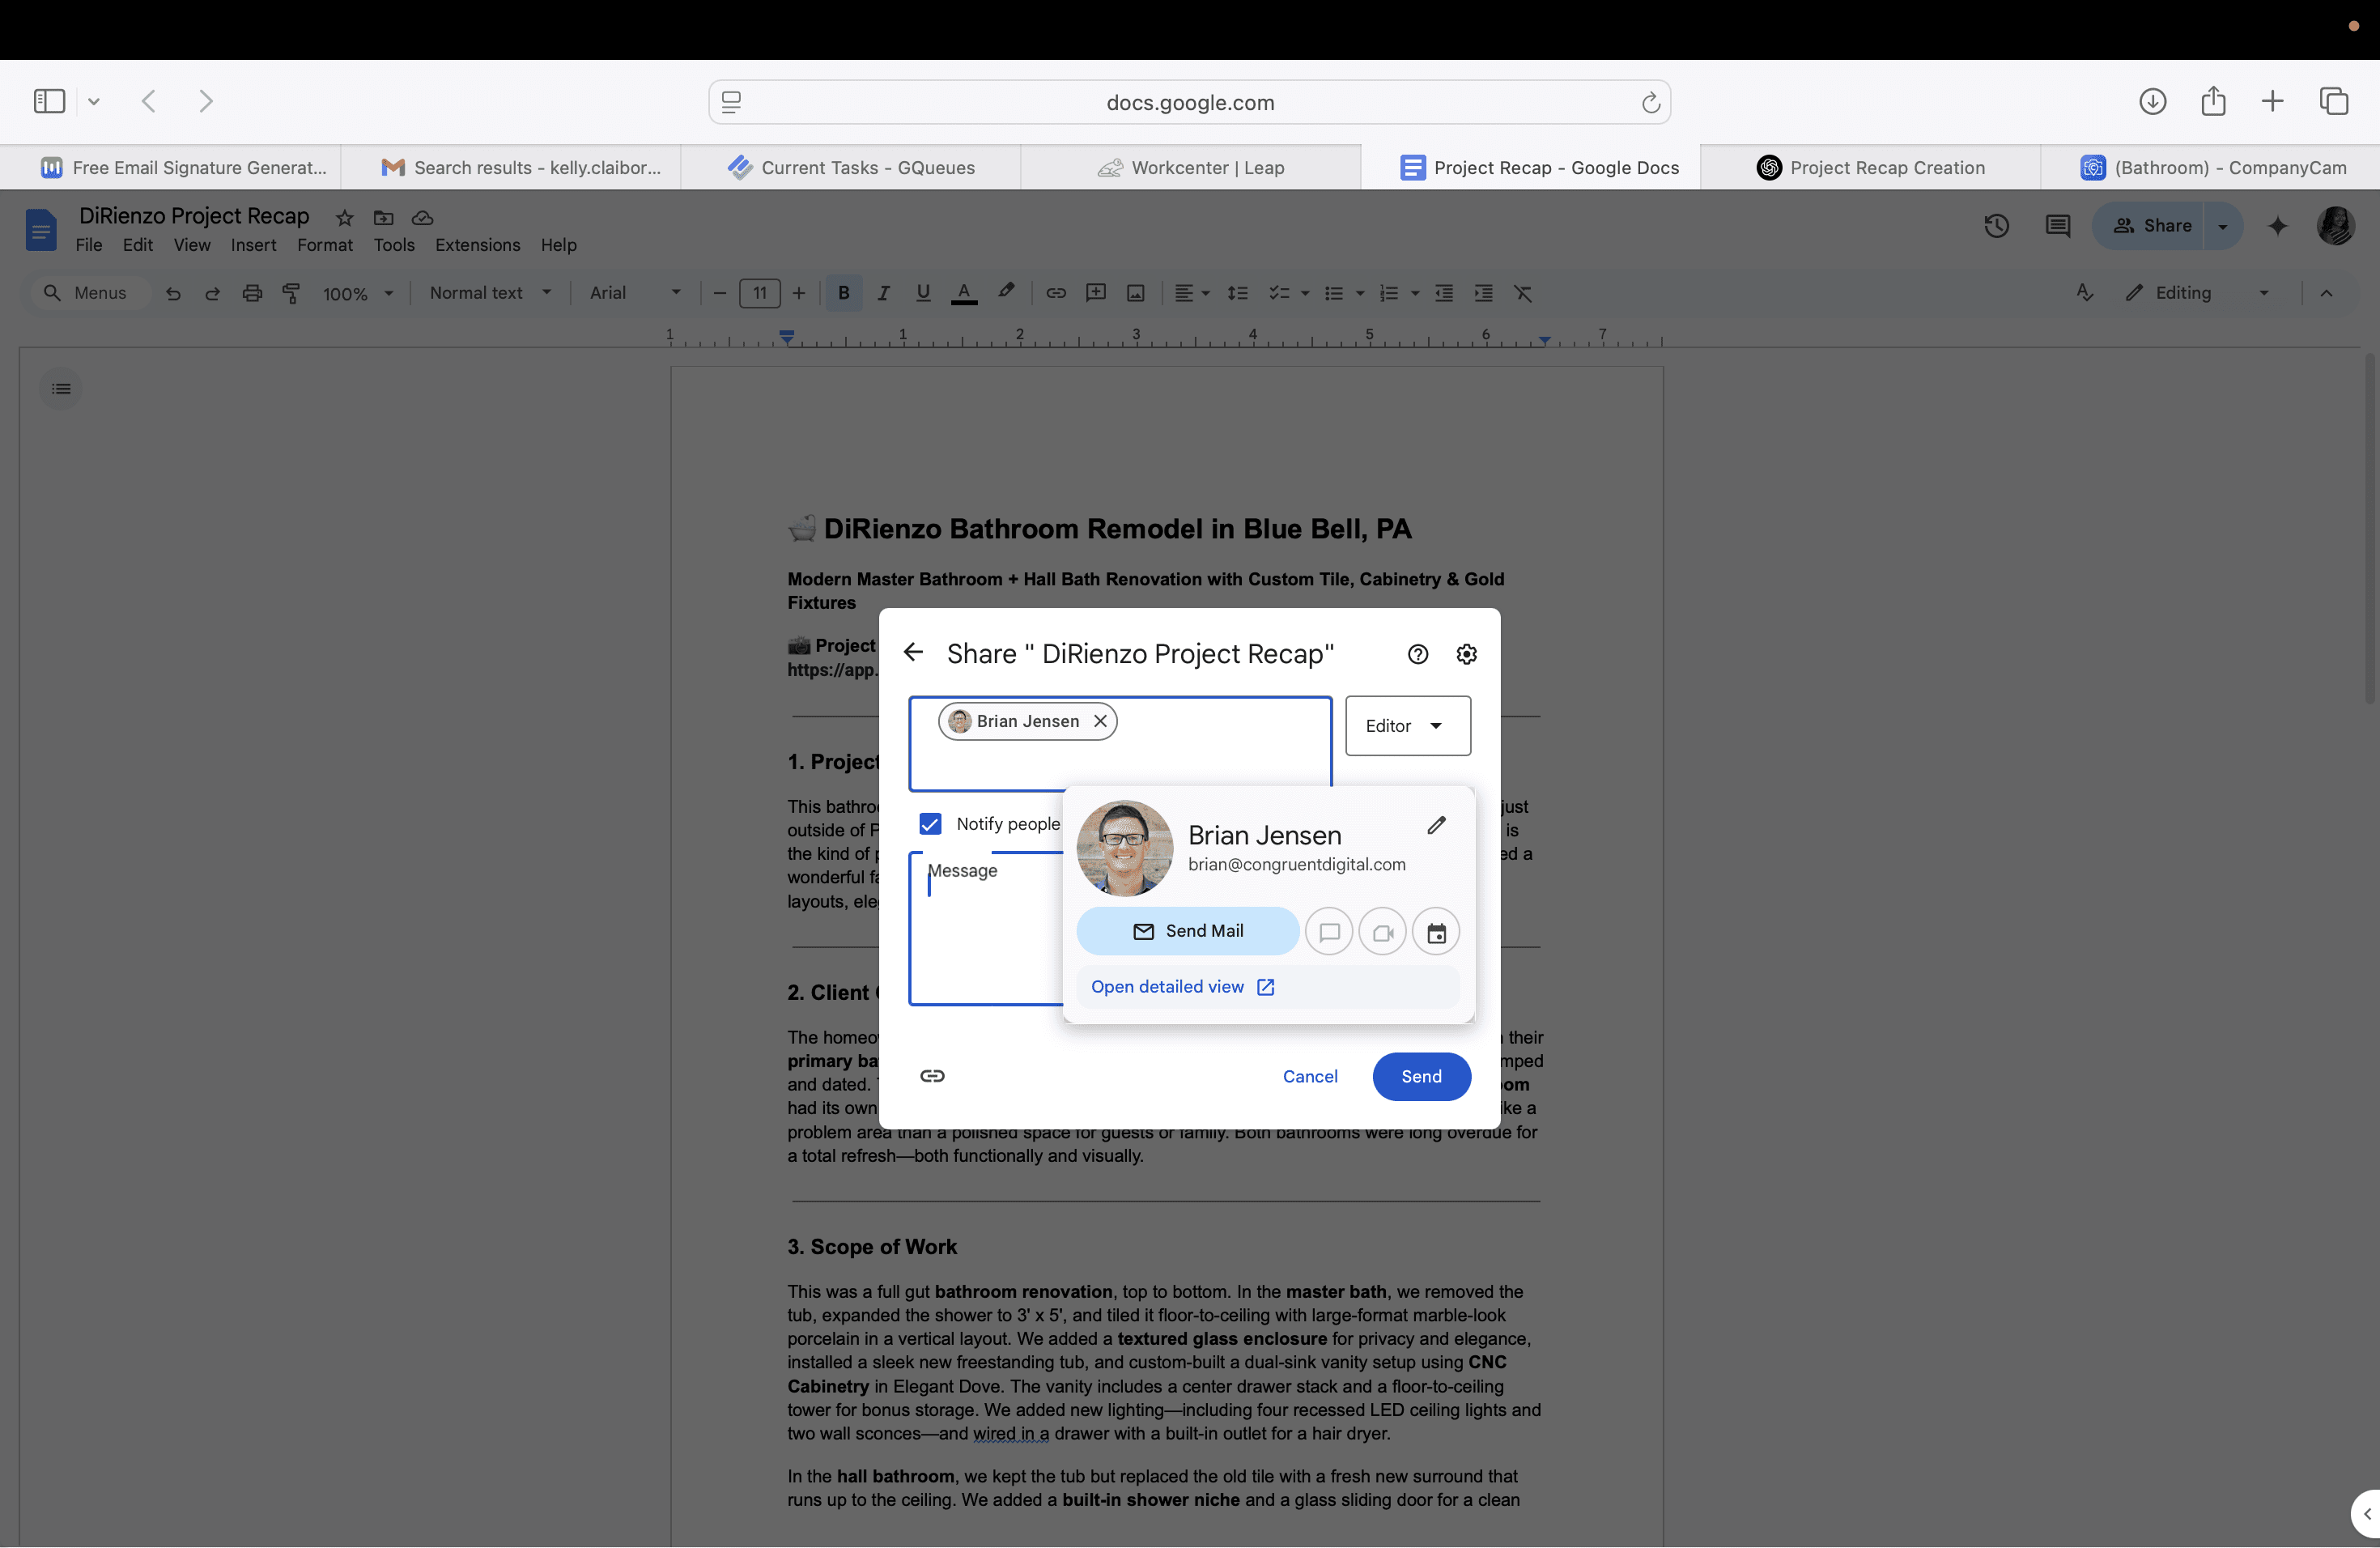Print the document icon

coord(252,293)
